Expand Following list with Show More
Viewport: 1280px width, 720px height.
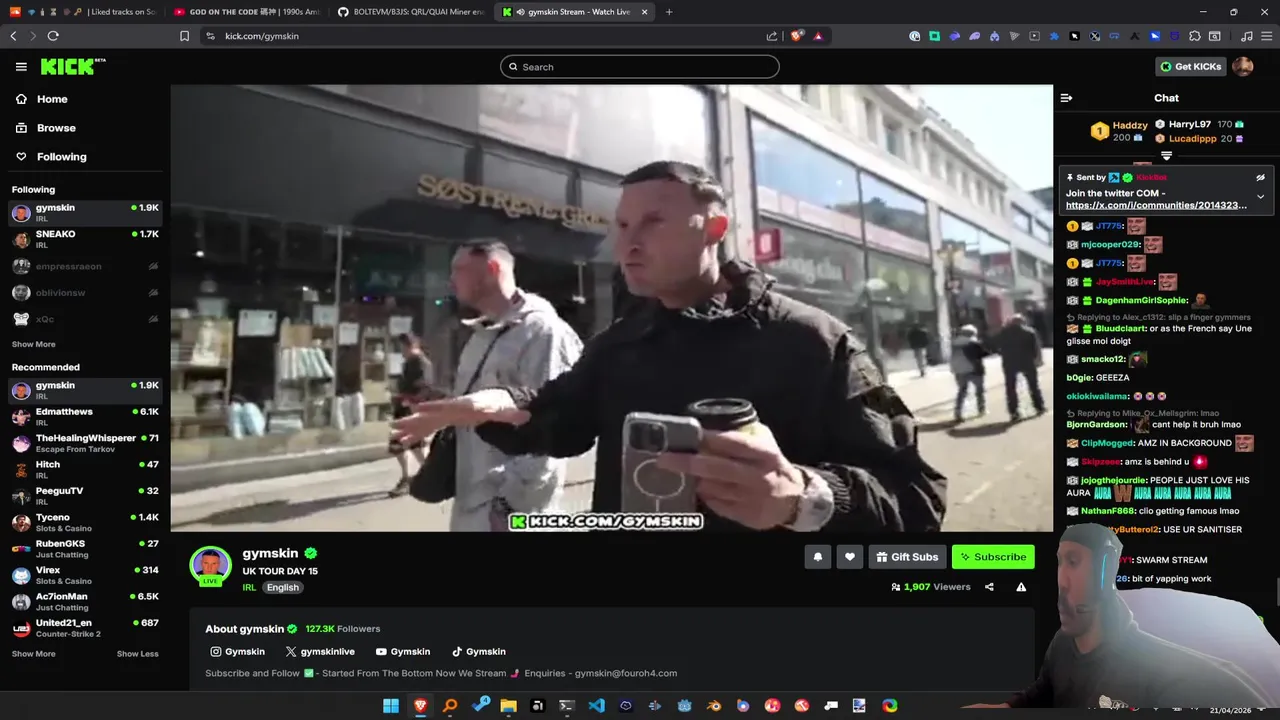click(x=34, y=344)
